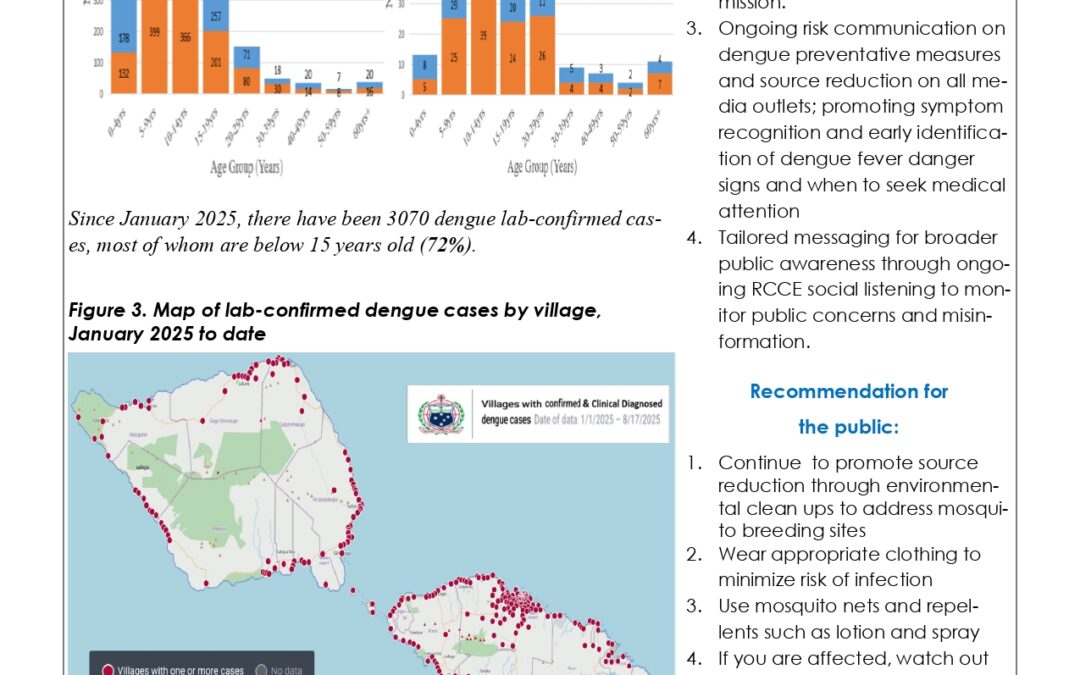The width and height of the screenshot is (1080, 675).
Task: Click 'Recommendation for the public:' heading
Action: [x=848, y=409]
